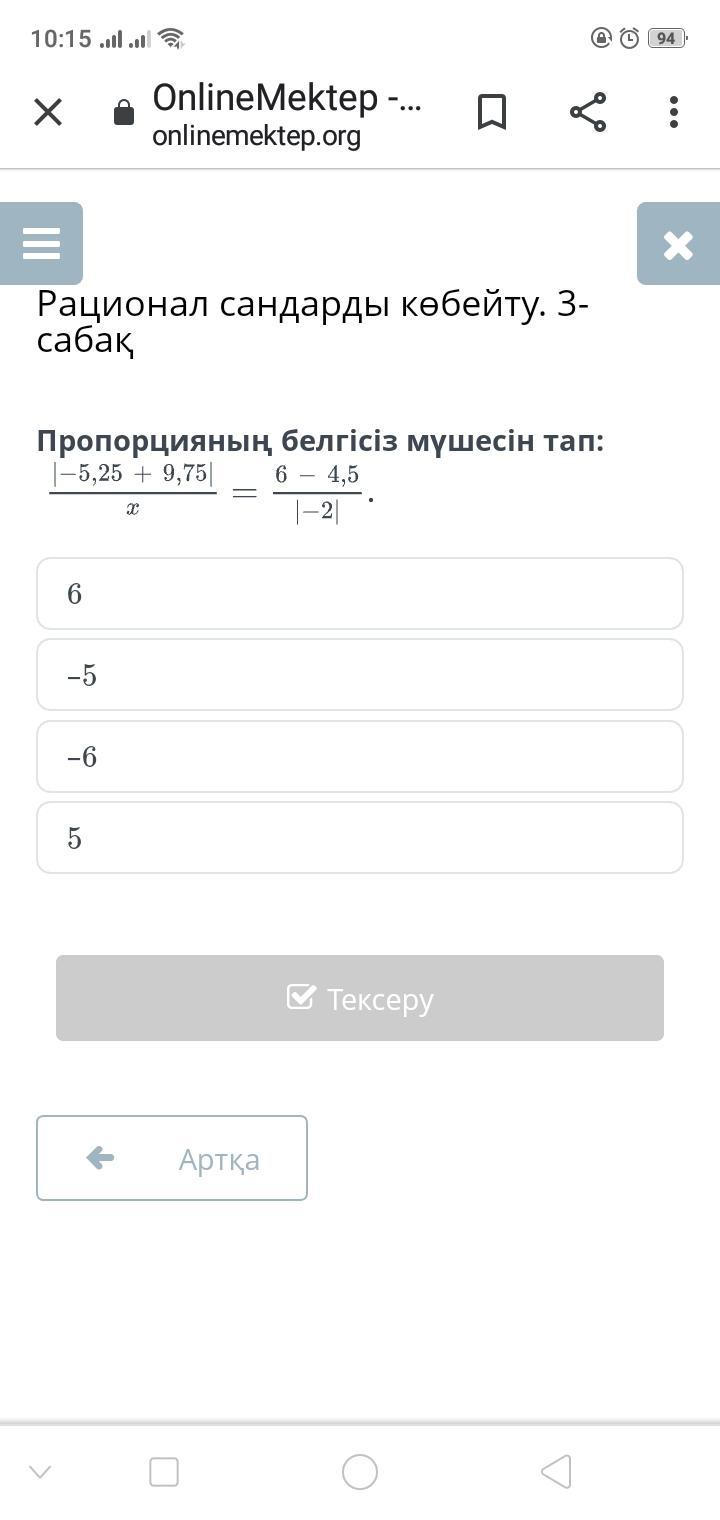Viewport: 720px width, 1520px height.
Task: Tap the onlinemektep.org address text
Action: coord(257,136)
